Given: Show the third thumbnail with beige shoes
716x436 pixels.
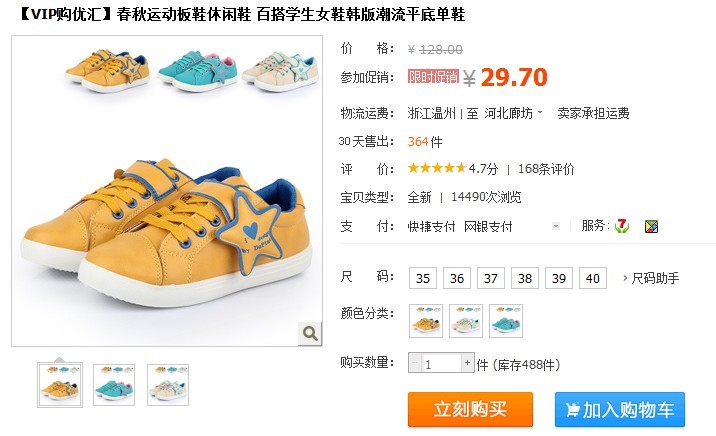Looking at the screenshot, I should point(168,385).
